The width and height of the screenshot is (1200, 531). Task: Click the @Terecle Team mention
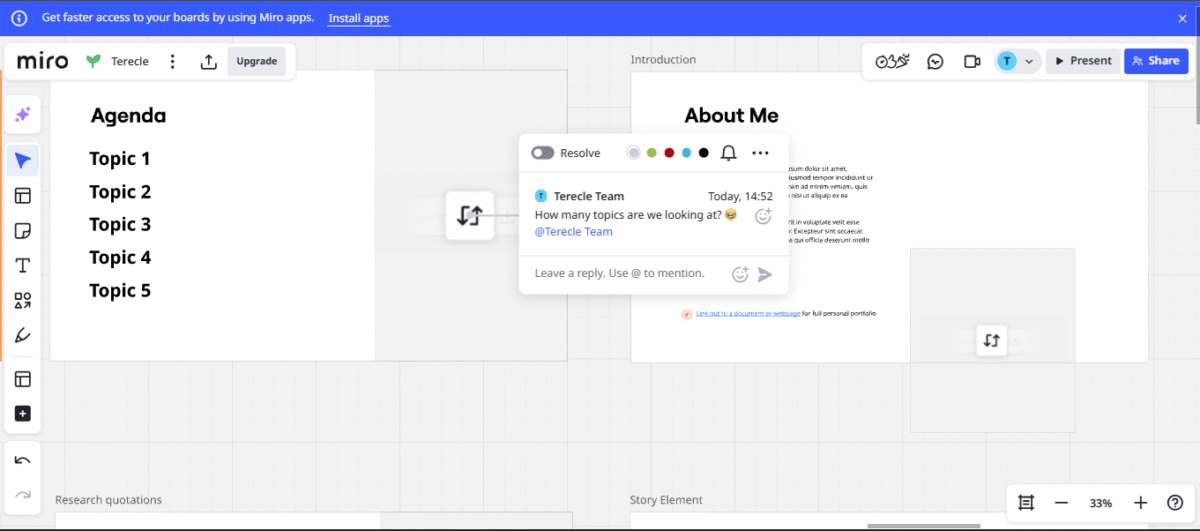[x=574, y=232]
